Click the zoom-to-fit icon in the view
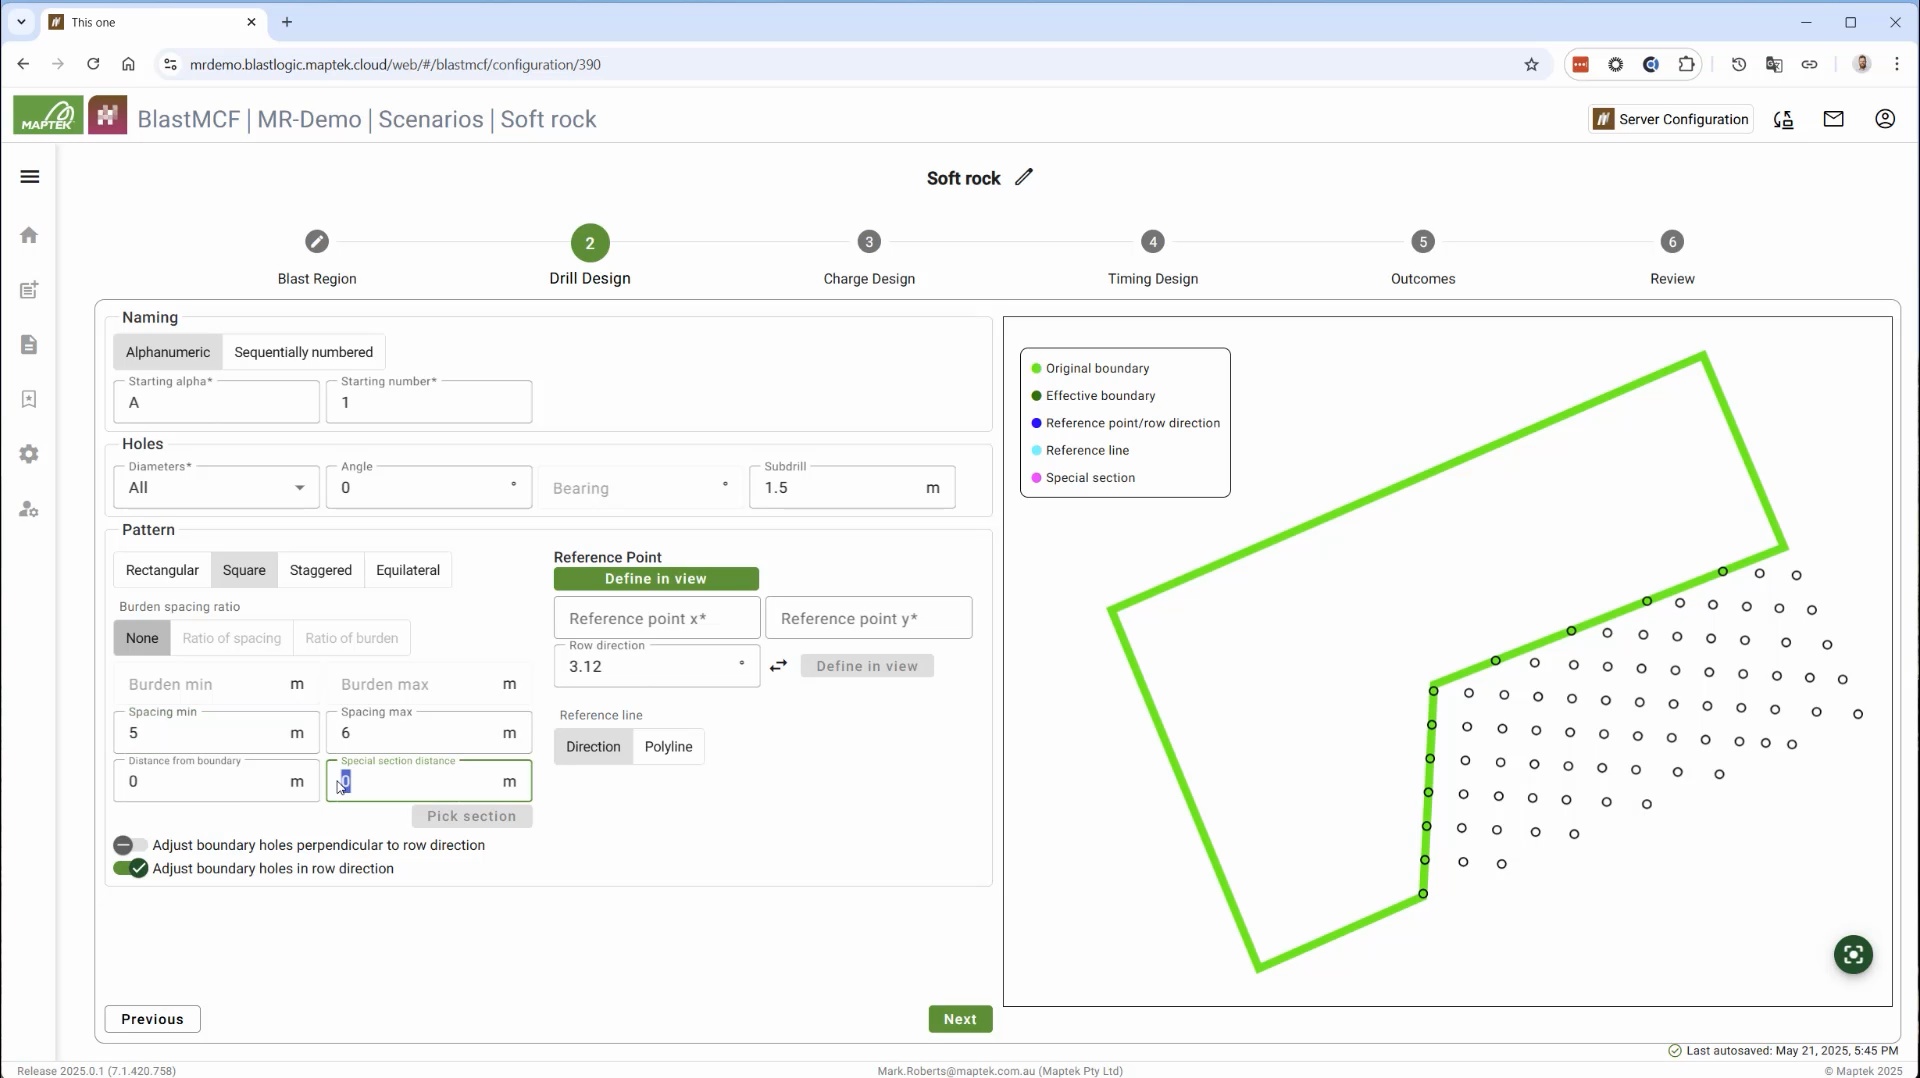 1853,954
